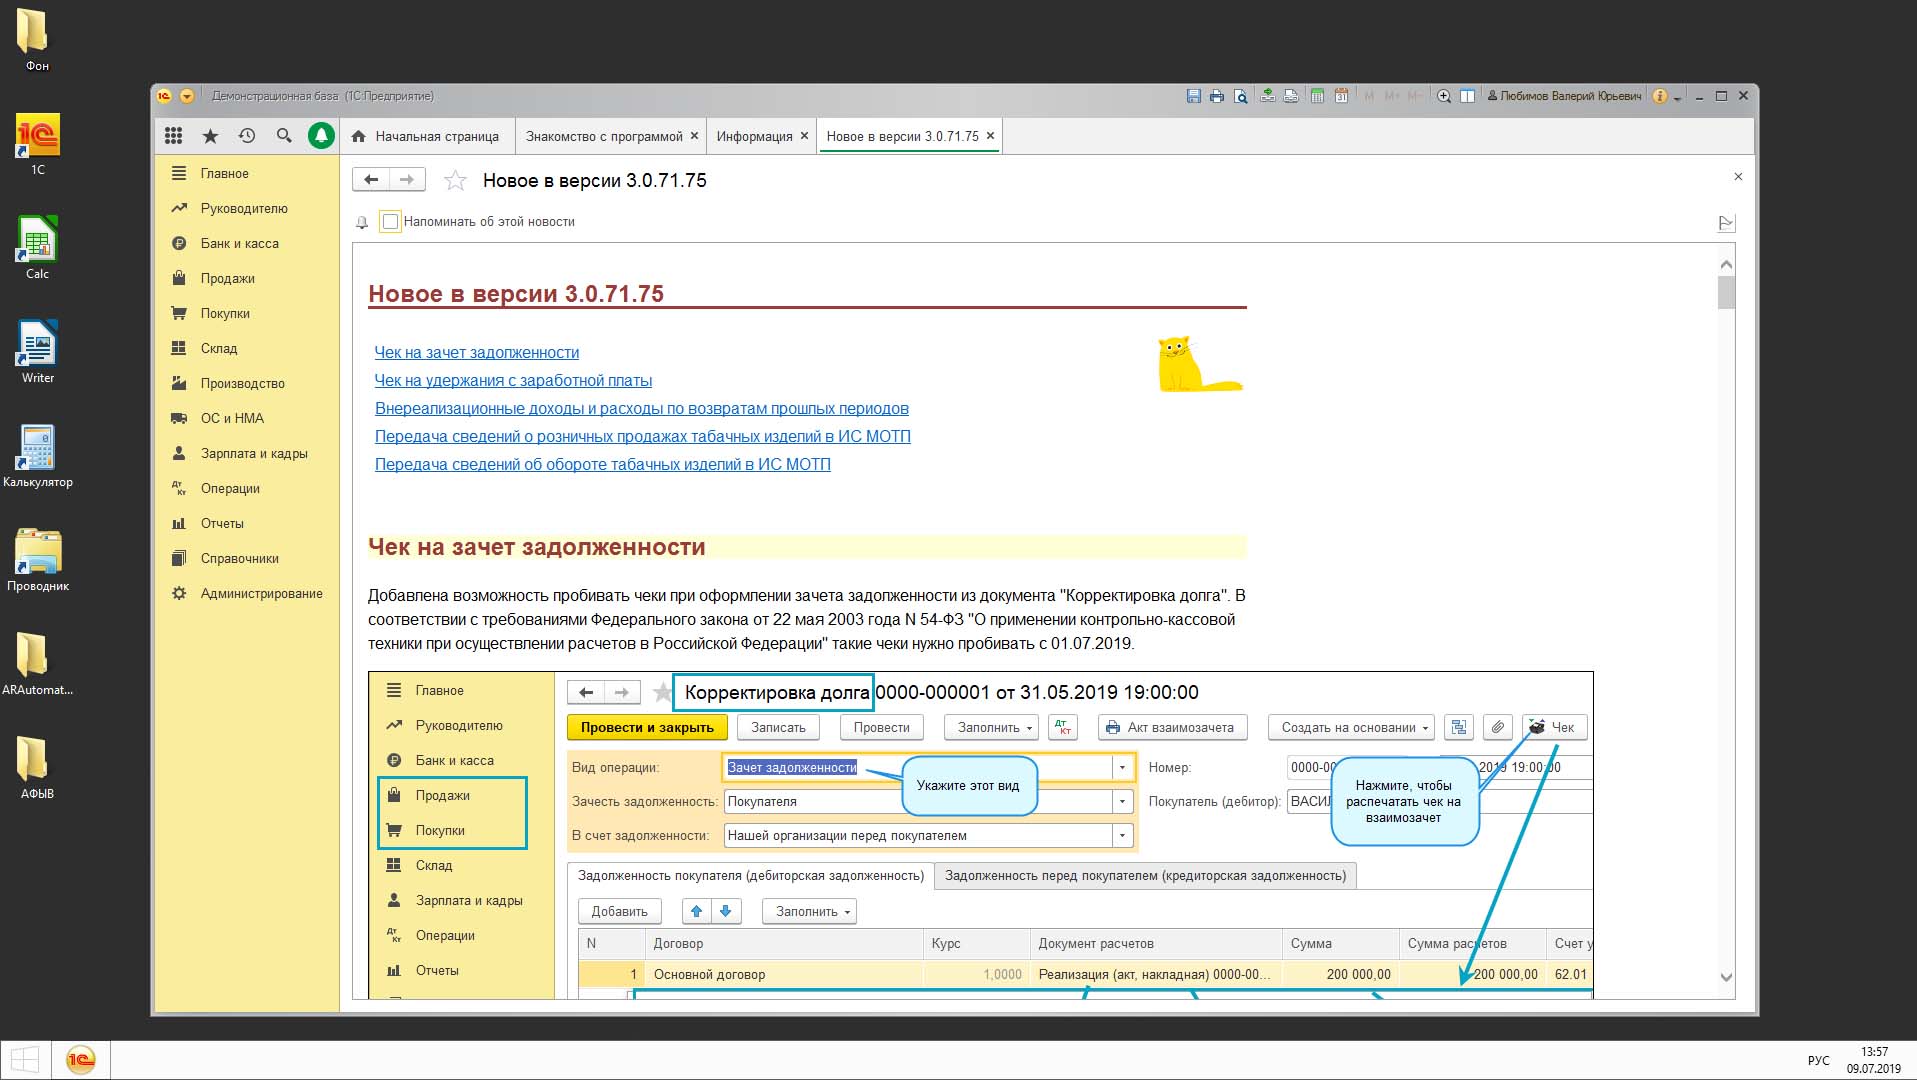
Task: Open the Производство section
Action: pyautogui.click(x=247, y=383)
